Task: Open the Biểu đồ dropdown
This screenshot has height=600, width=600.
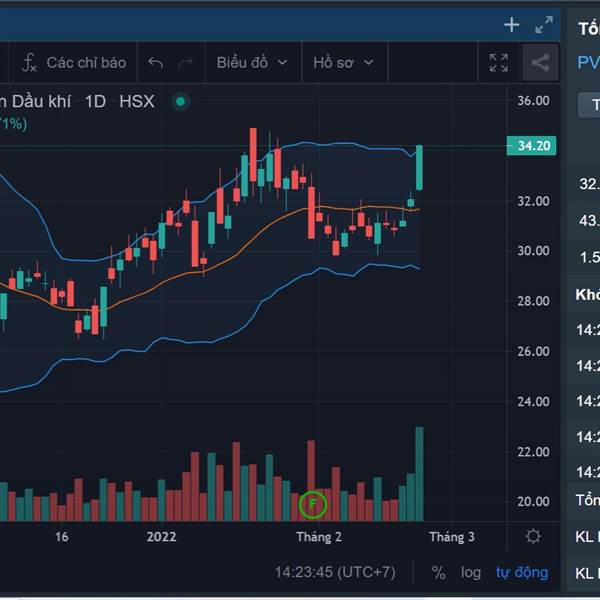Action: [252, 63]
